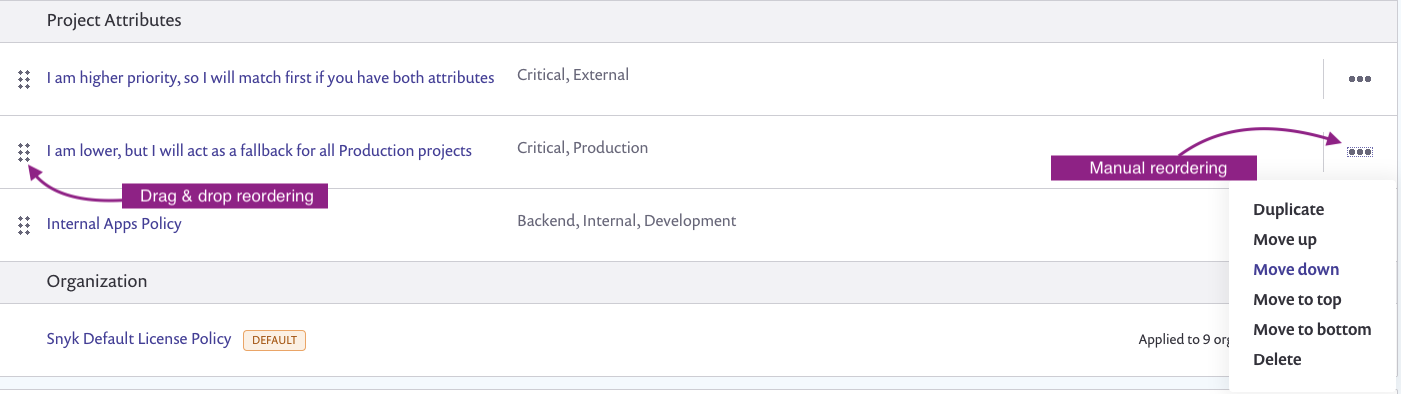Click the active three-dot menu for Production policy
Viewport: 1401px width, 394px height.
tap(1359, 152)
